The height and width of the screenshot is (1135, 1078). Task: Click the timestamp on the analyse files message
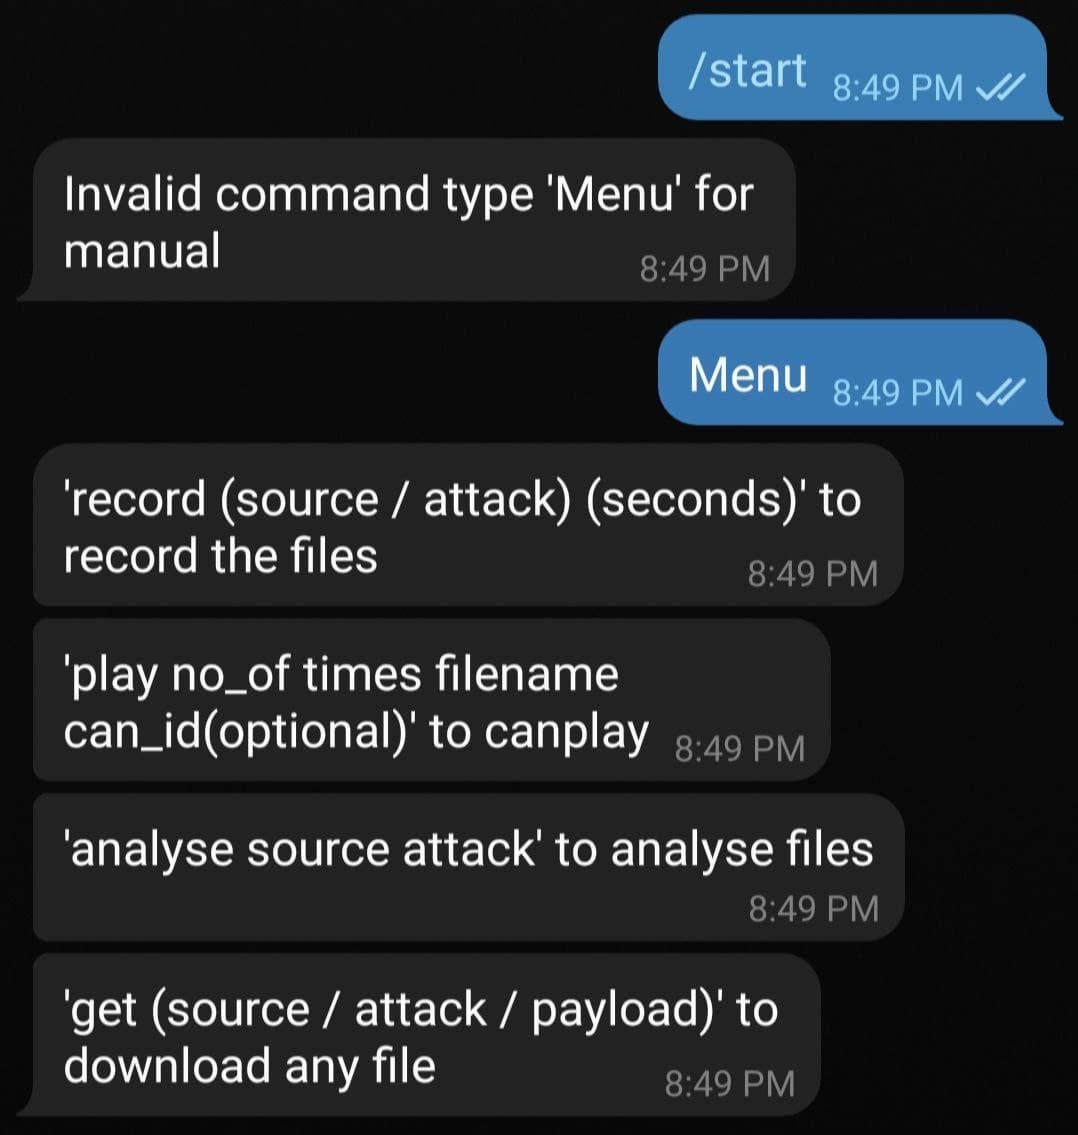click(x=814, y=908)
